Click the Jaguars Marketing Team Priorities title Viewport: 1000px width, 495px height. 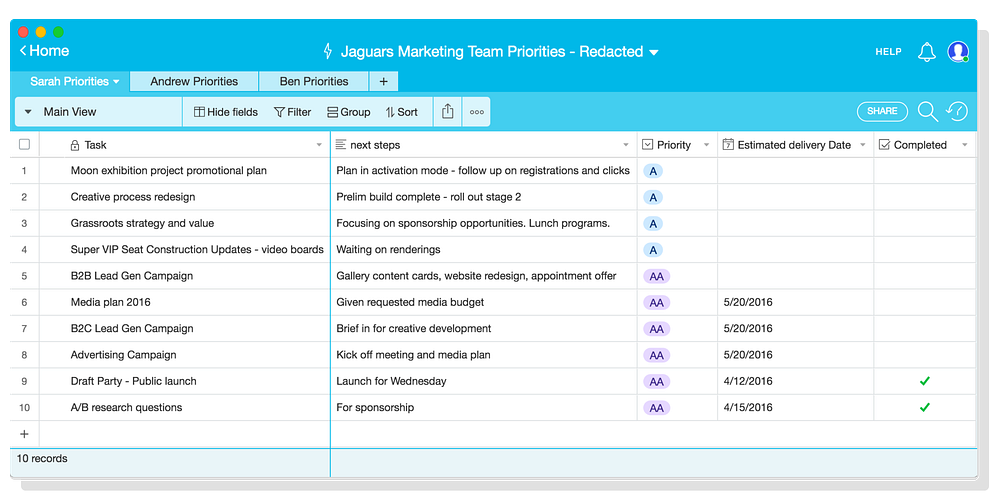pos(492,52)
